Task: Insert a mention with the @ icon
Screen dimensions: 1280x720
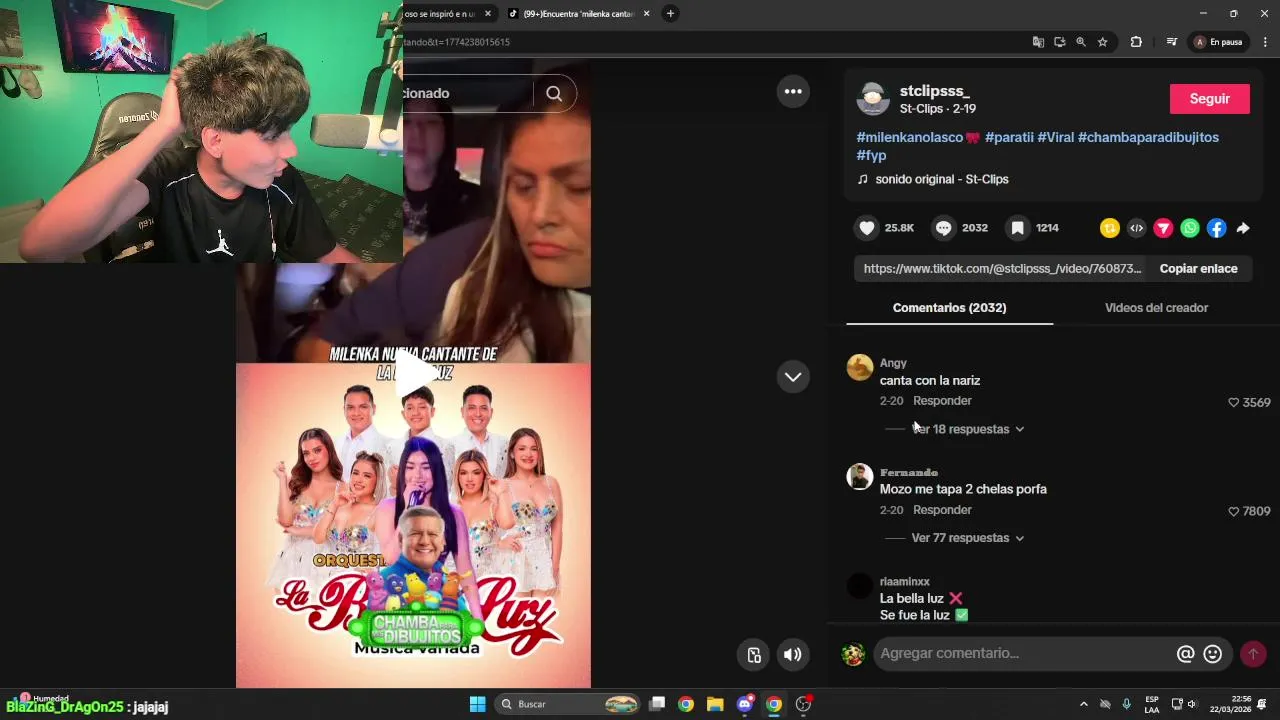Action: click(x=1185, y=654)
